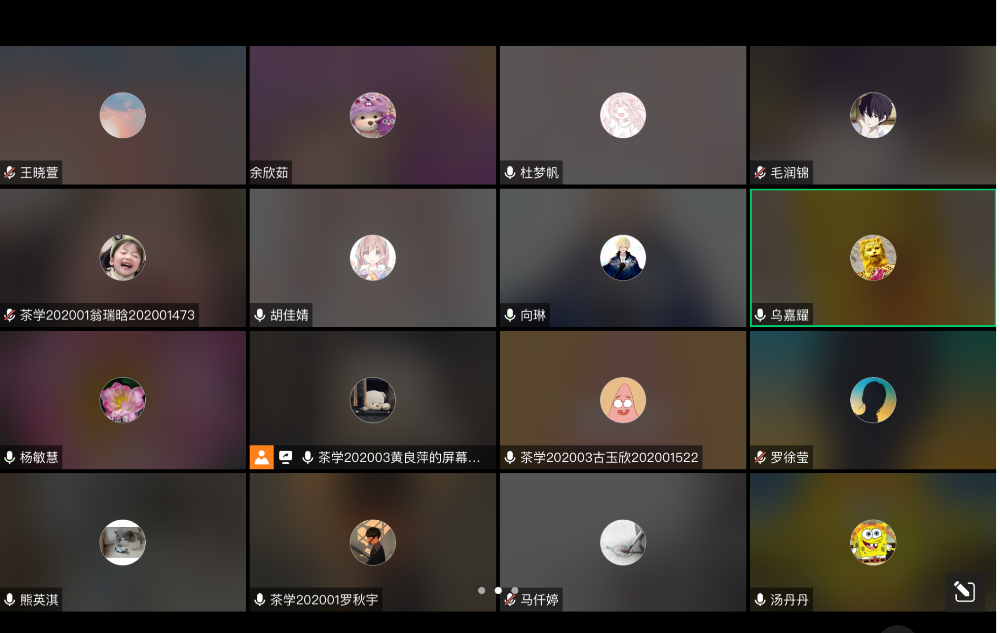Click the muted mic icon beside 罗徐莹
Viewport: 1000px width, 633px height.
(x=760, y=458)
